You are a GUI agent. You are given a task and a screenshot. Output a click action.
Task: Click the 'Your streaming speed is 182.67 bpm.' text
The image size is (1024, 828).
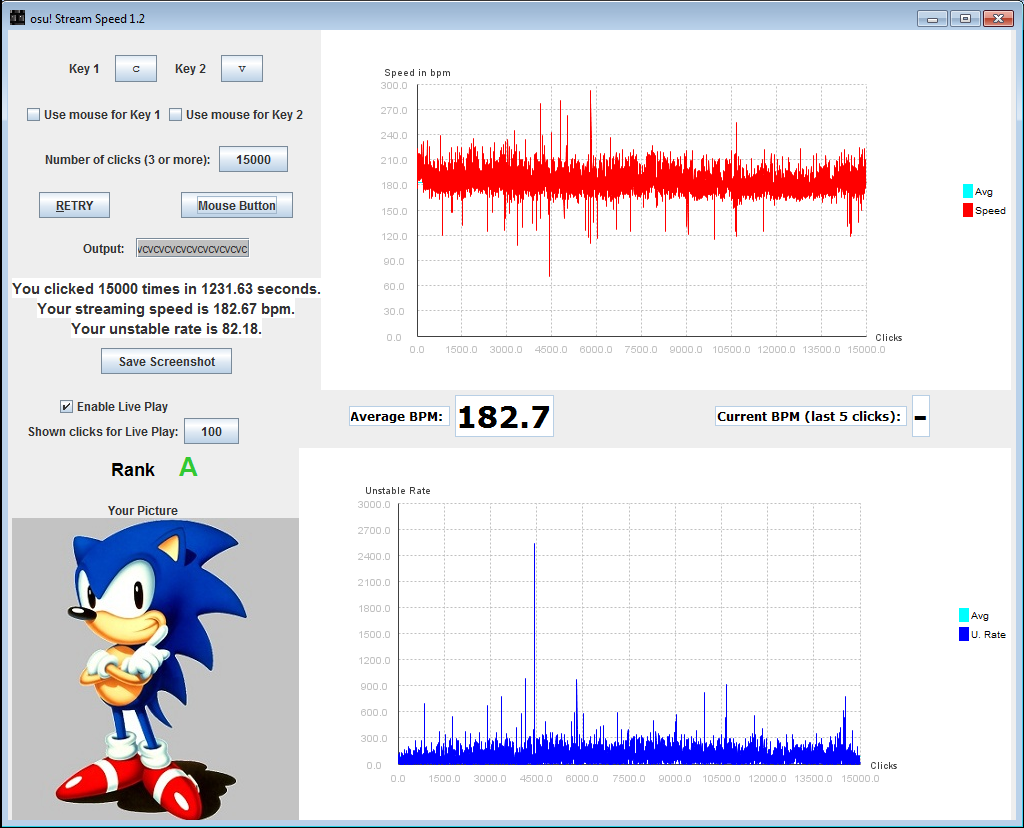coord(166,309)
